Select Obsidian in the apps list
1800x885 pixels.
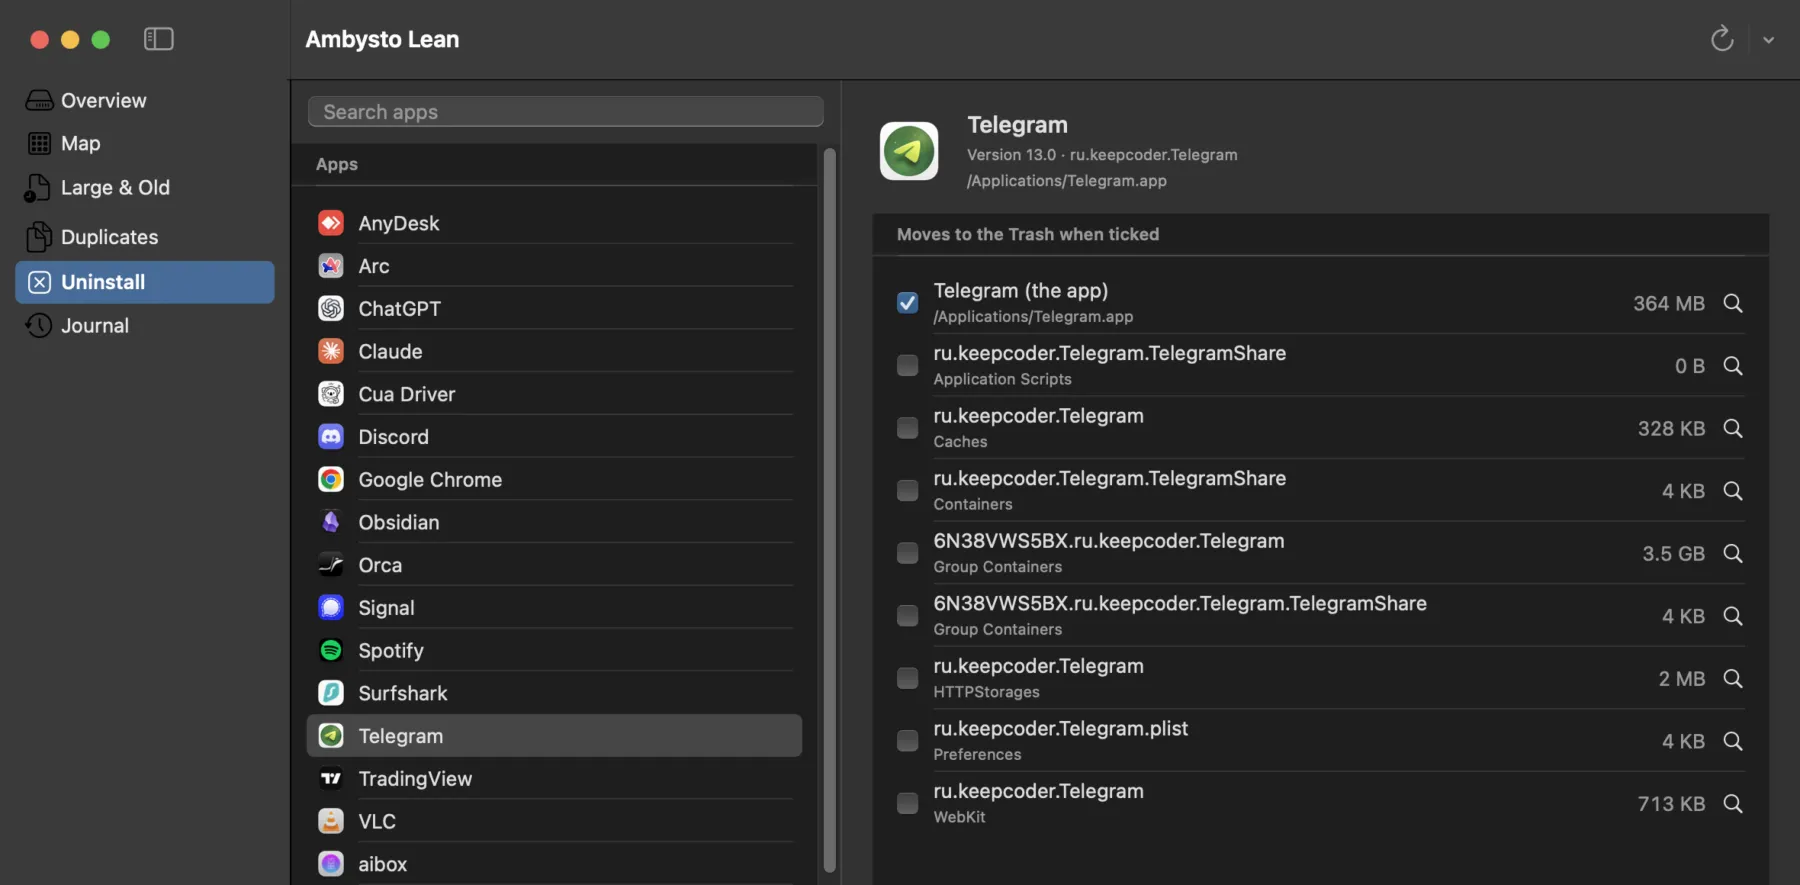pyautogui.click(x=555, y=522)
